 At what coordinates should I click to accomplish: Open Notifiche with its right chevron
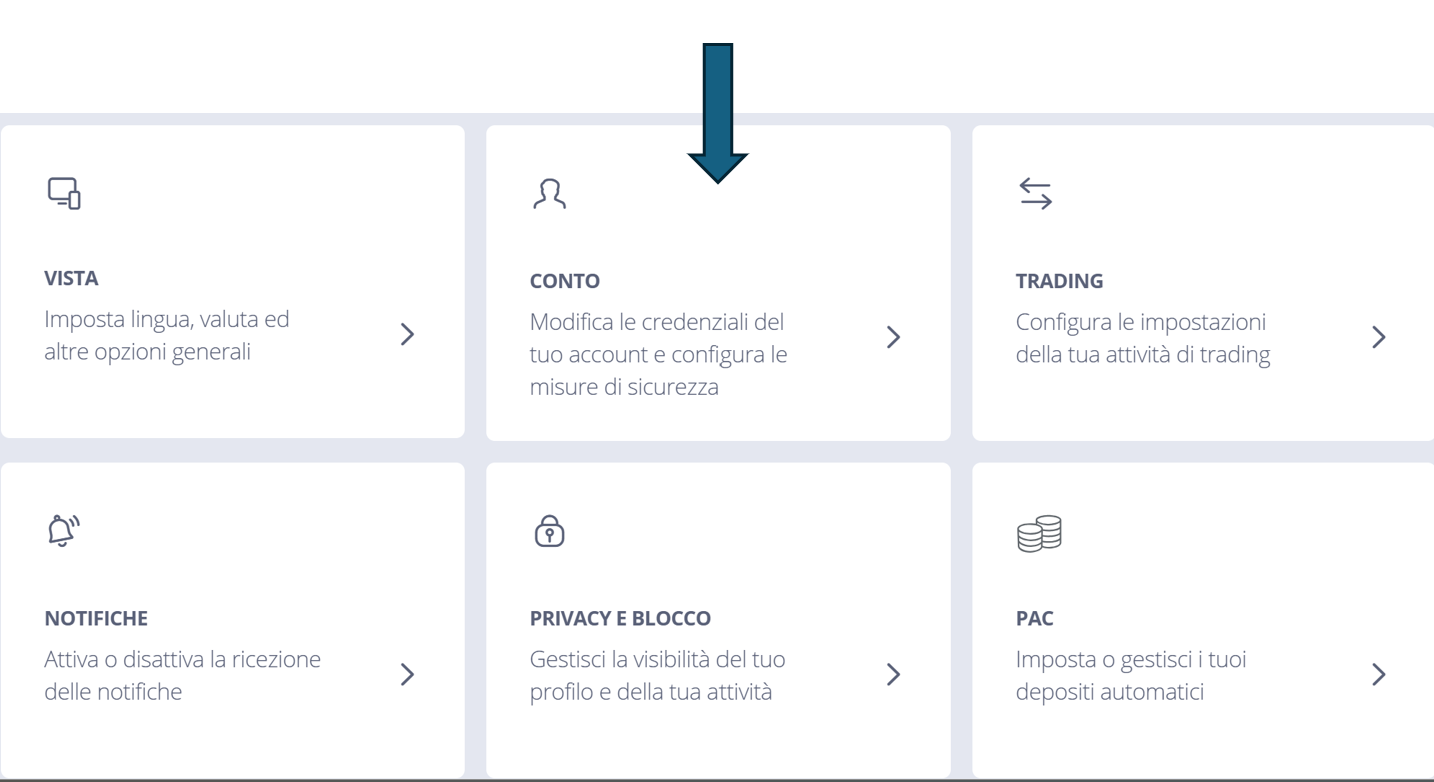[x=407, y=674]
